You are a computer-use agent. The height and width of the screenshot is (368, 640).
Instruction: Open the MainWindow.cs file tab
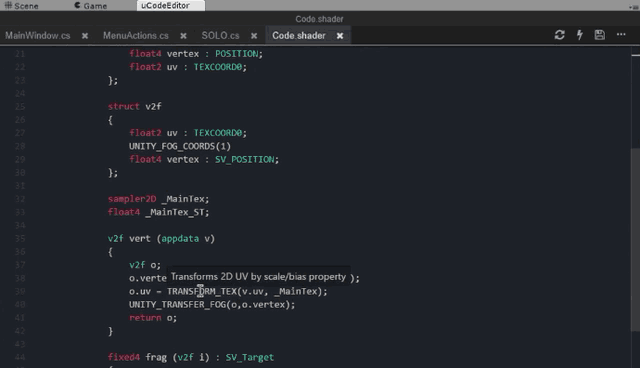[38, 35]
